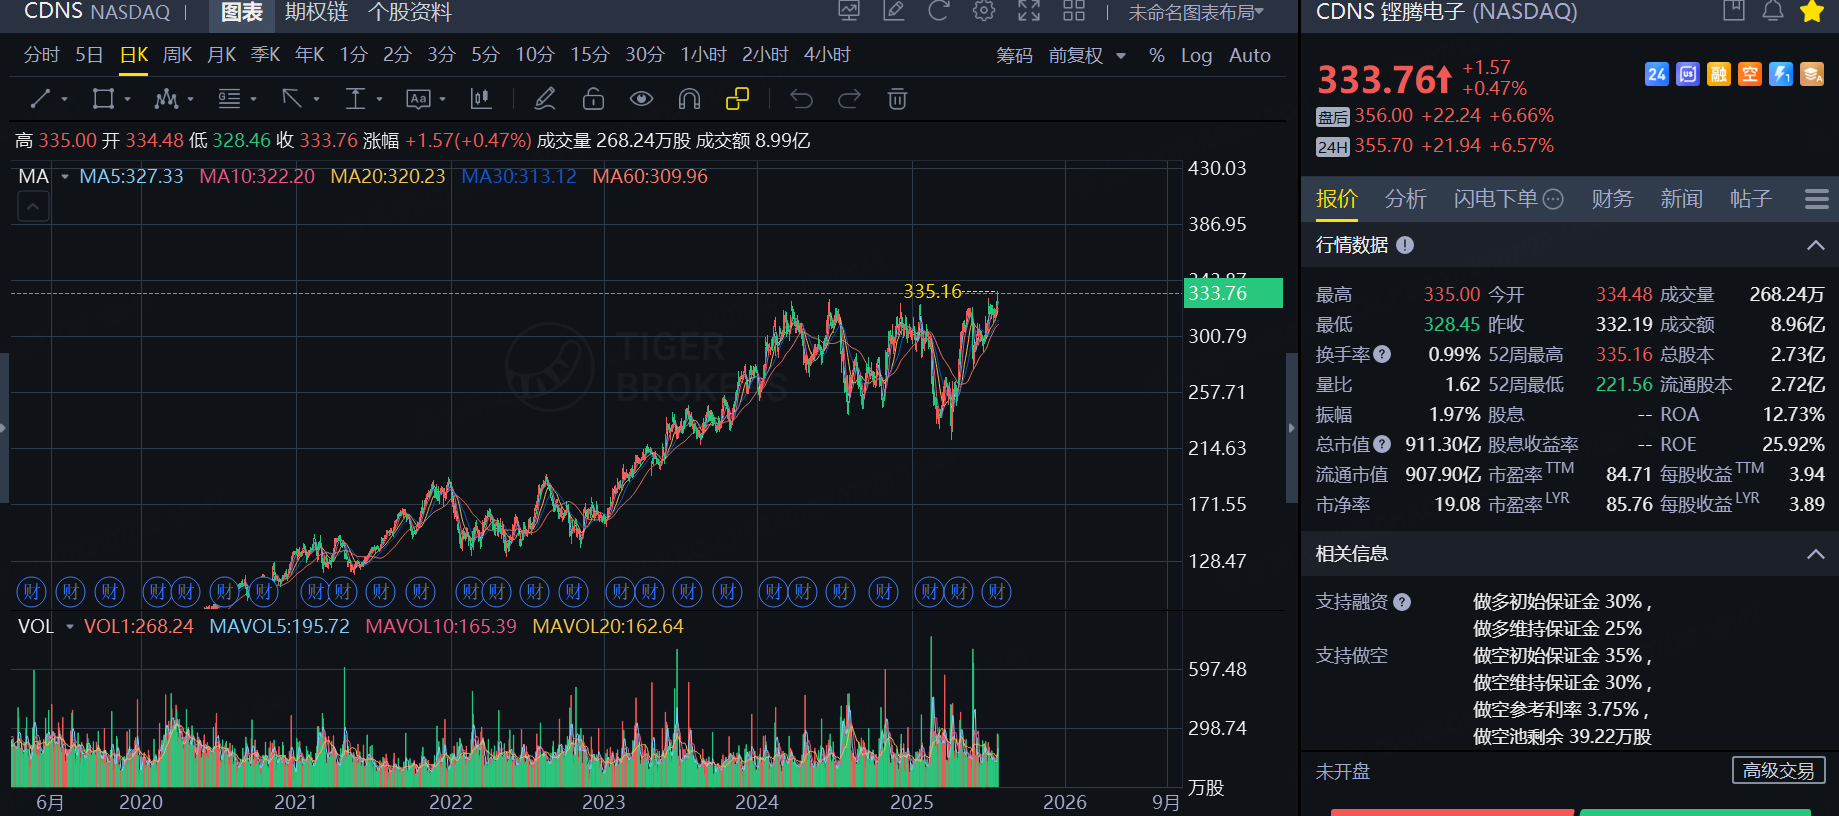1839x816 pixels.
Task: Click the tan layered A badge
Action: tap(1812, 74)
